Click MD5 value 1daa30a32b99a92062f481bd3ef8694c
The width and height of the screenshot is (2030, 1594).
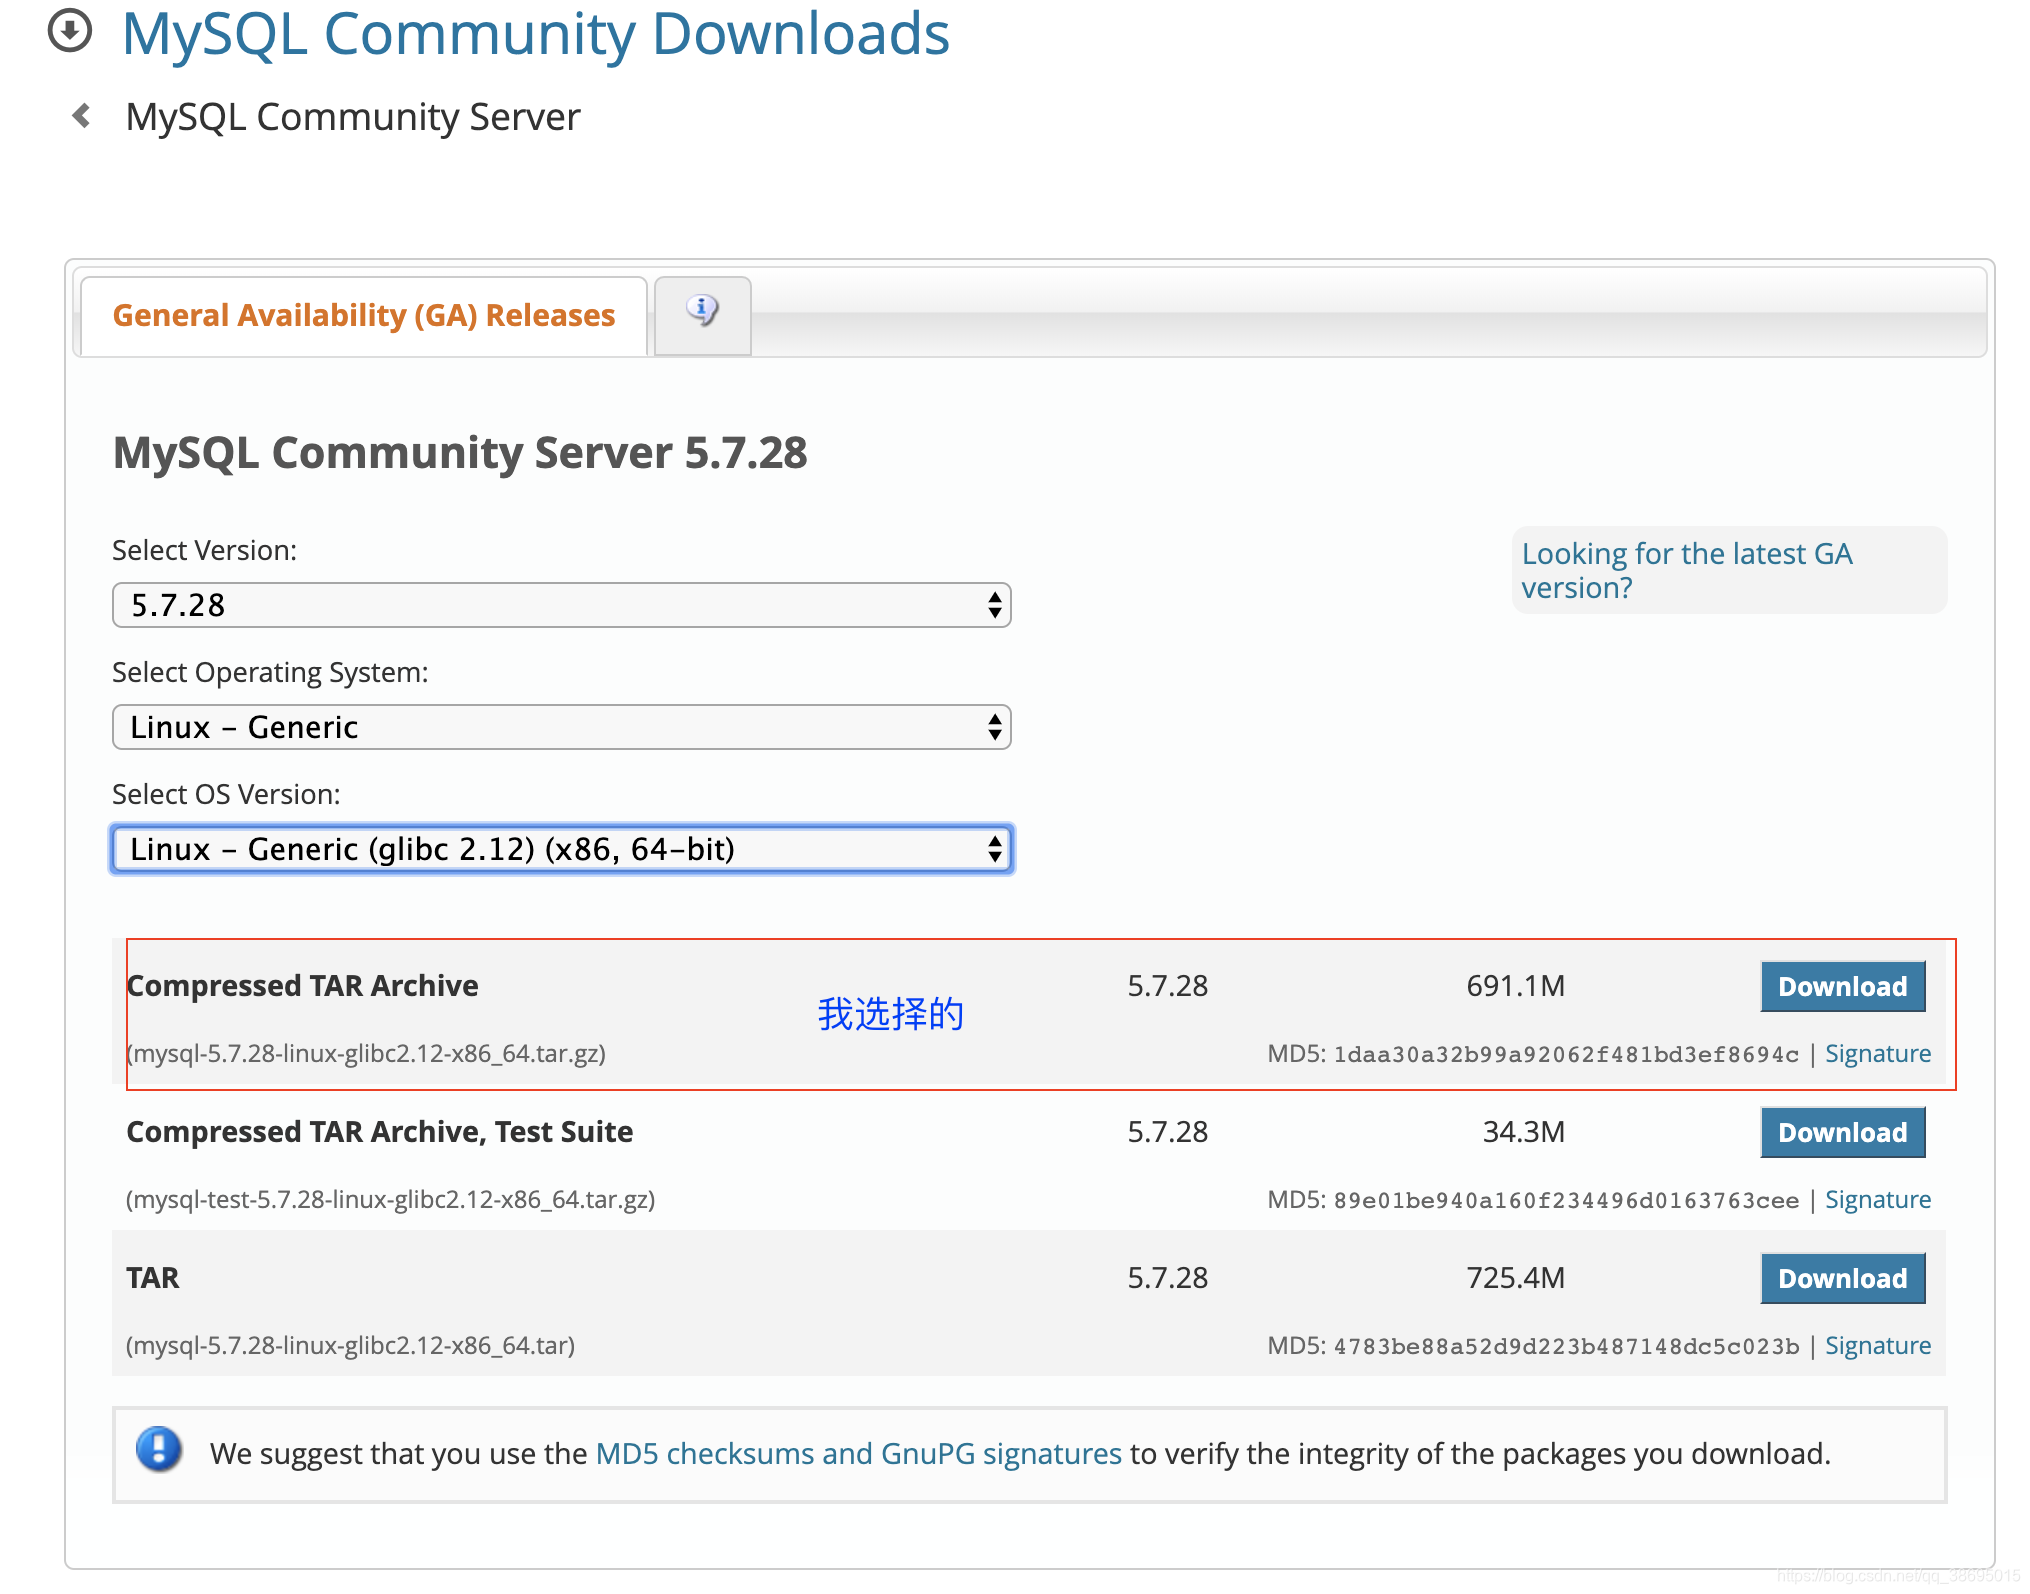[1566, 1055]
